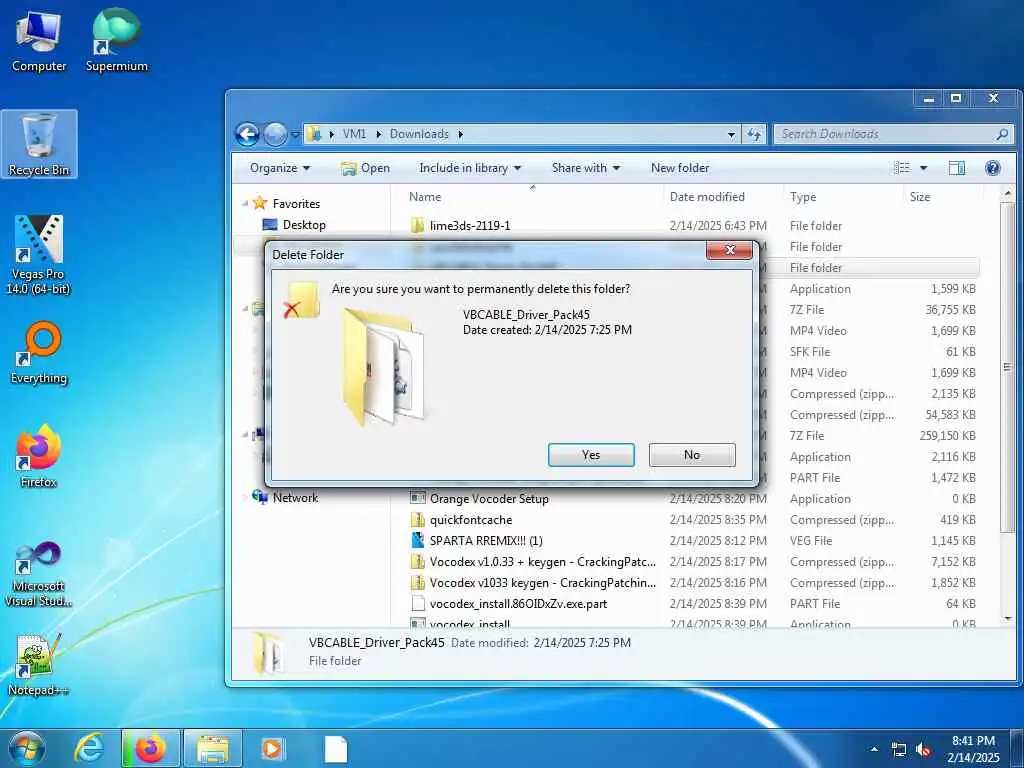
Task: Open the Windows Start menu
Action: point(27,749)
